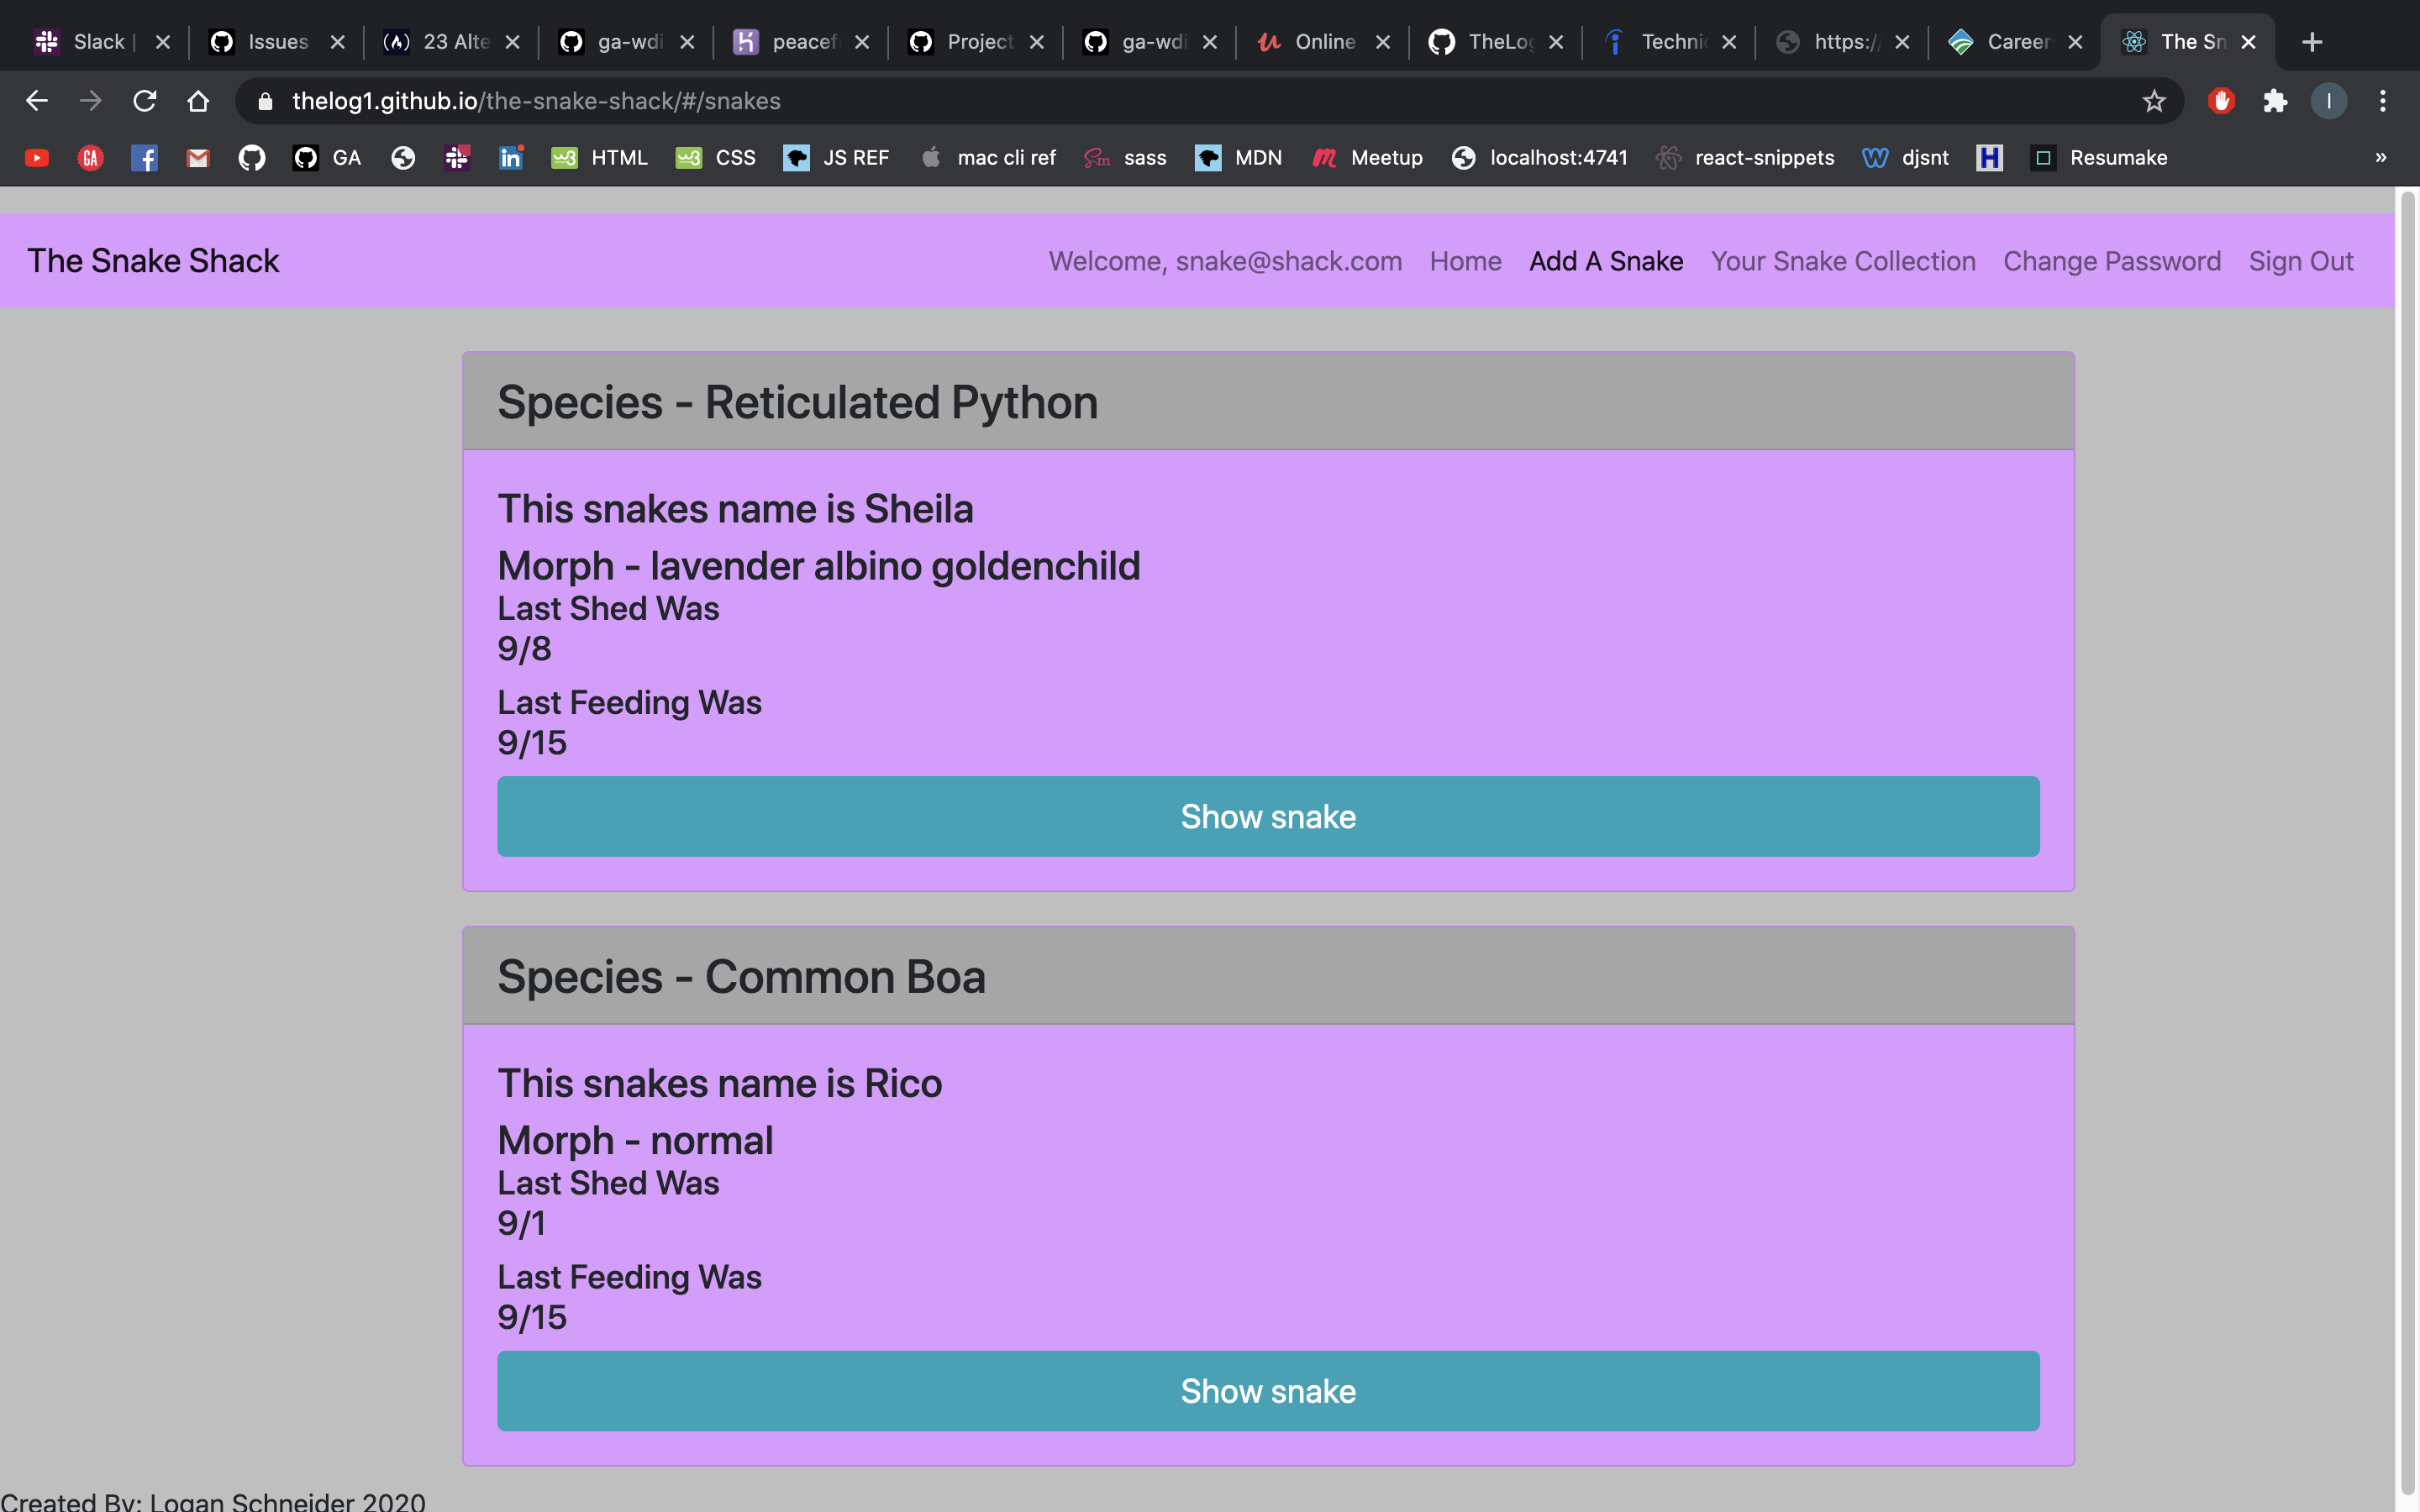
Task: Select the Species - Common Boa heading
Action: coord(741,976)
